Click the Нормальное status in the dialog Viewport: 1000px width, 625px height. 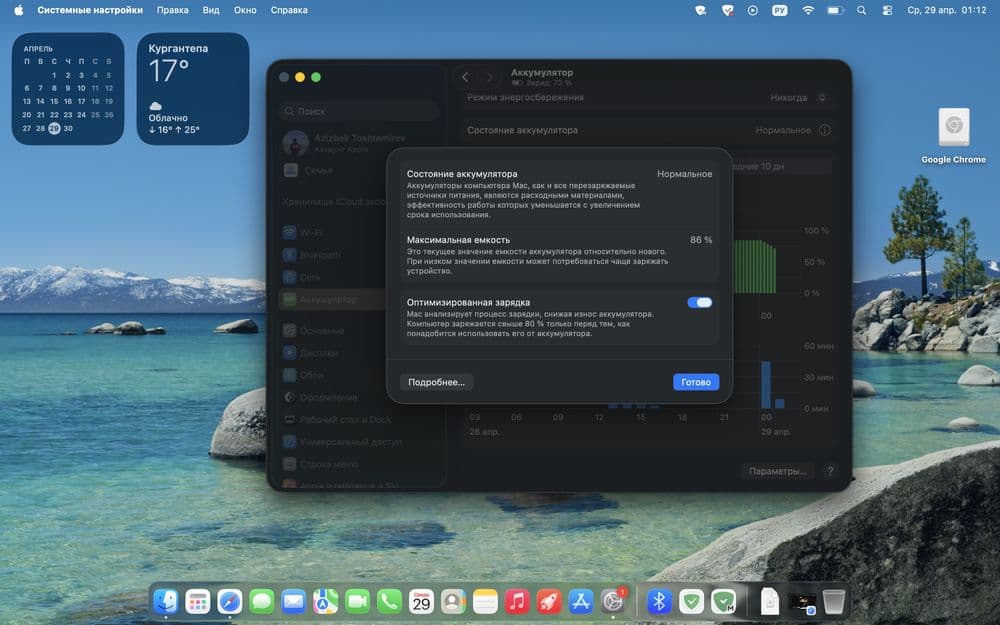684,173
